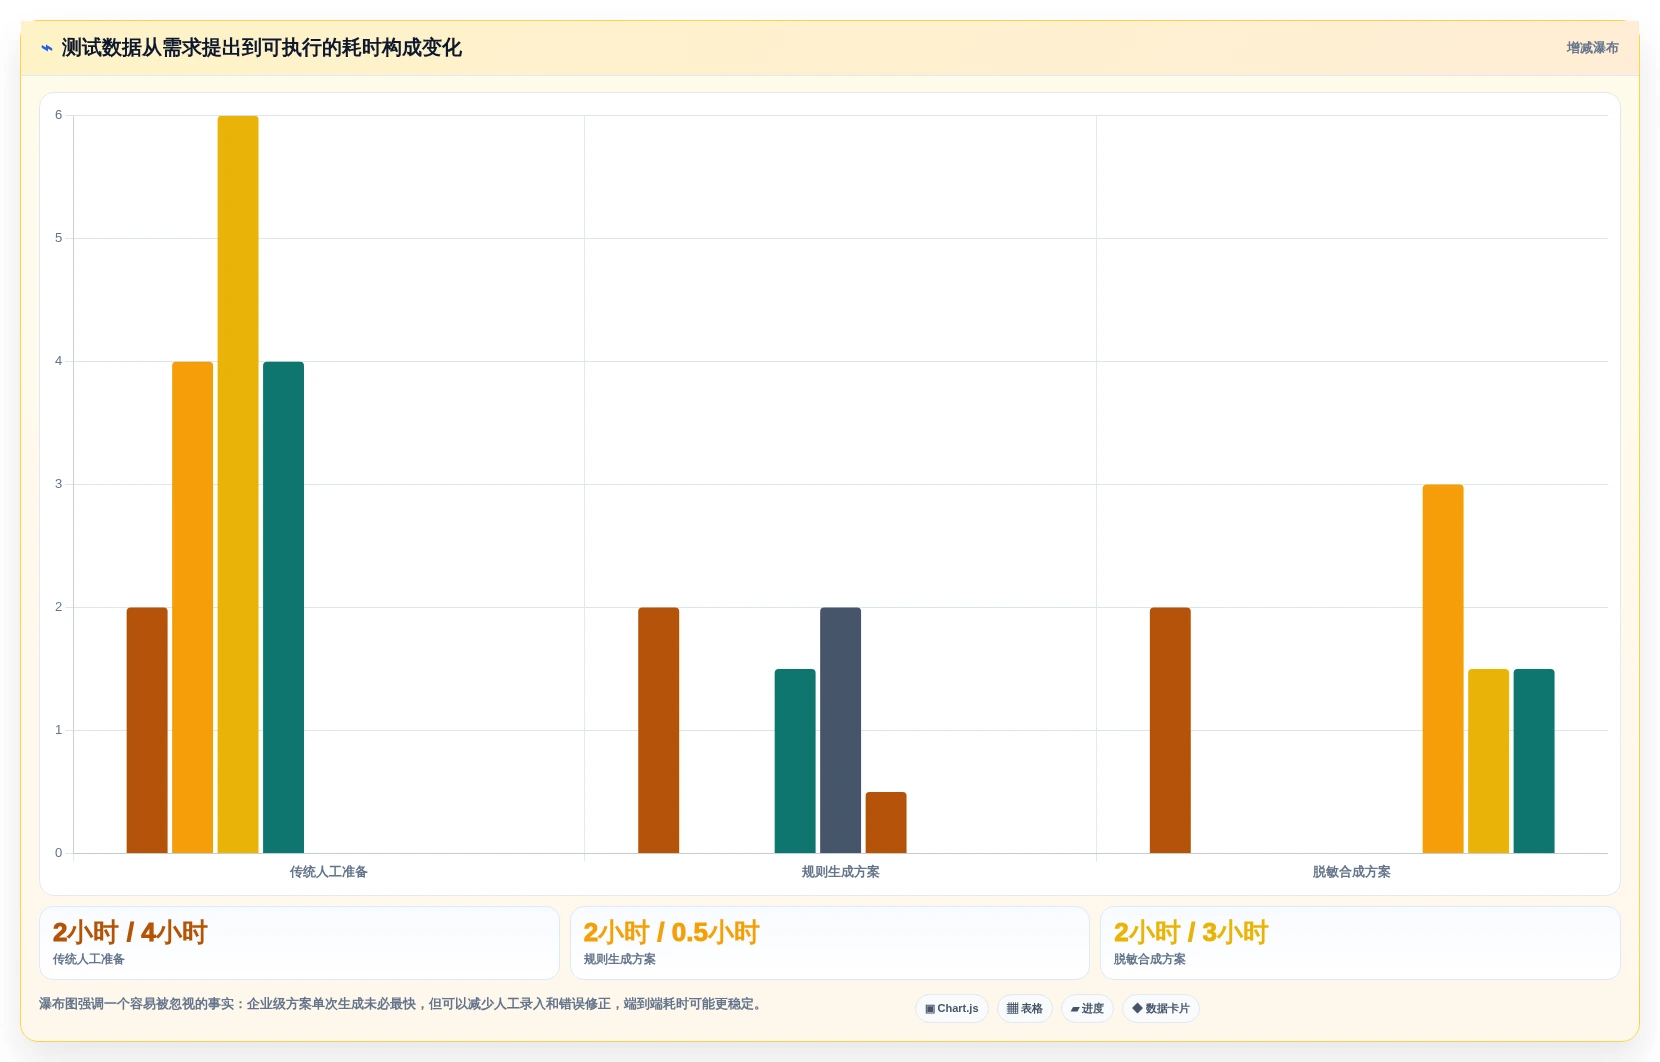Viewport: 1660px width, 1062px height.
Task: Click the teal bar in 规则生成方案 group
Action: [795, 761]
